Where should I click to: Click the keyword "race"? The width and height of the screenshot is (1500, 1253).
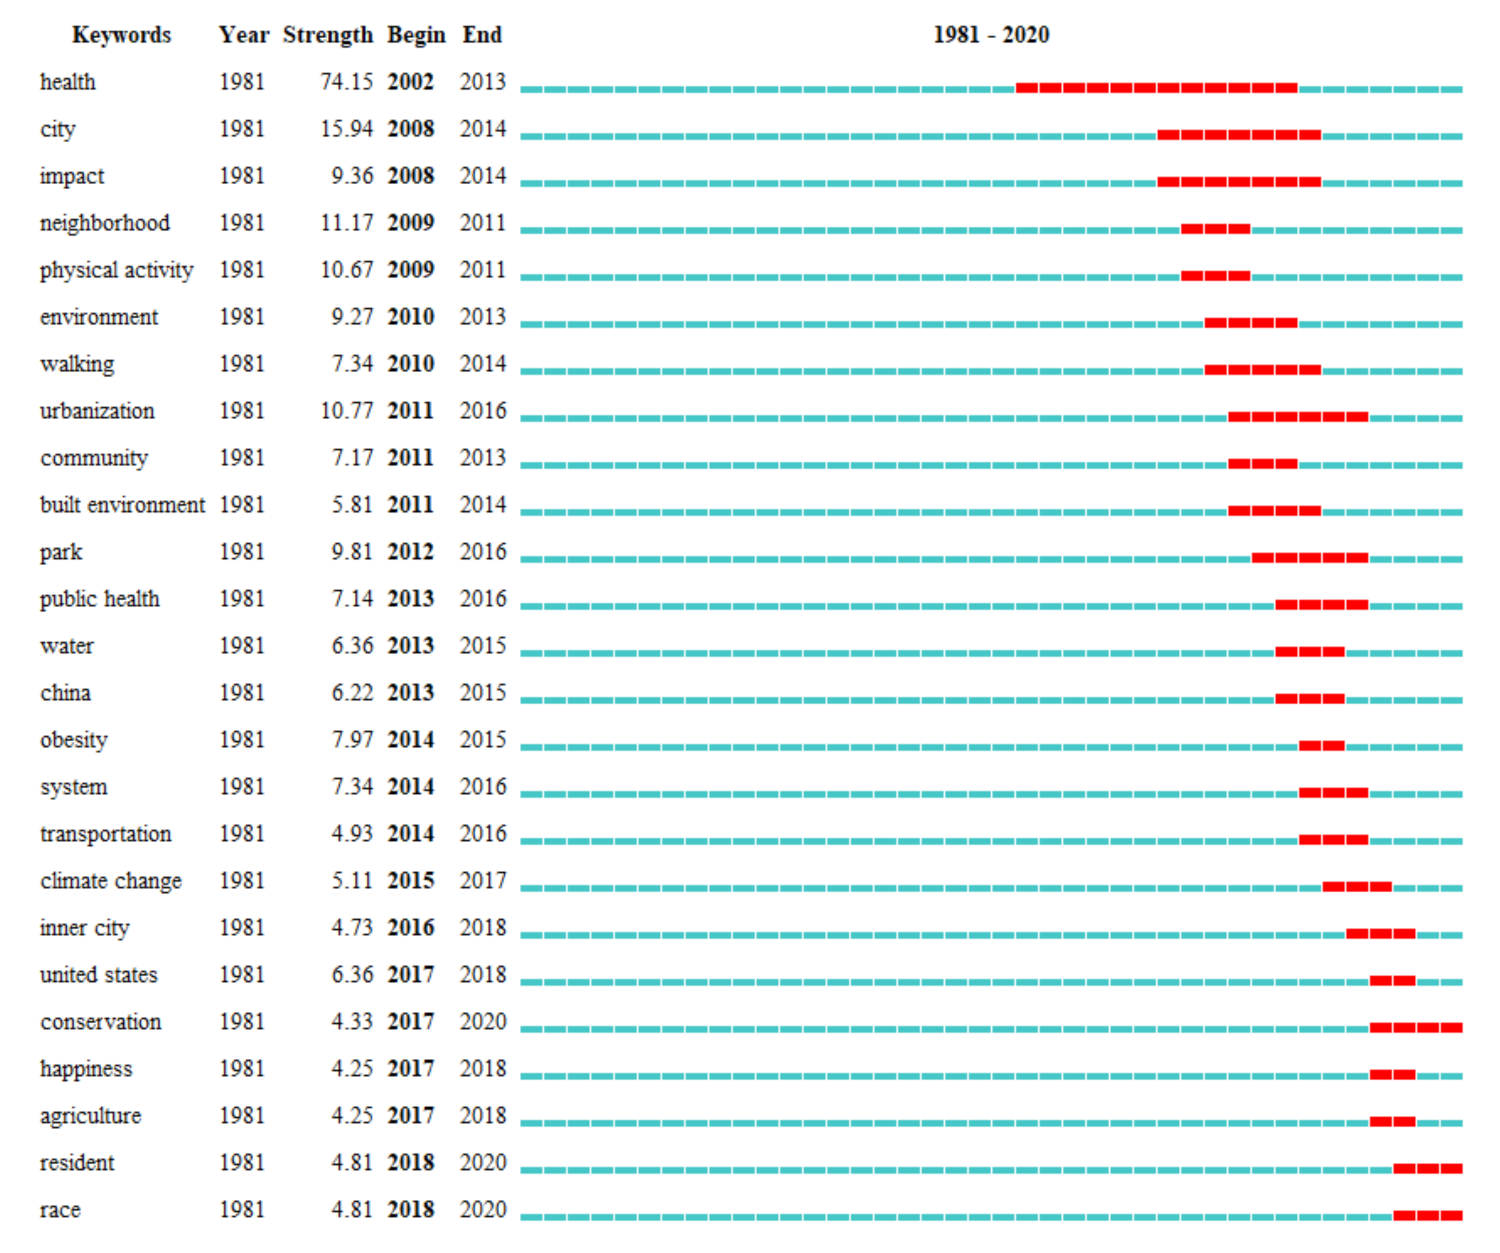(60, 1210)
